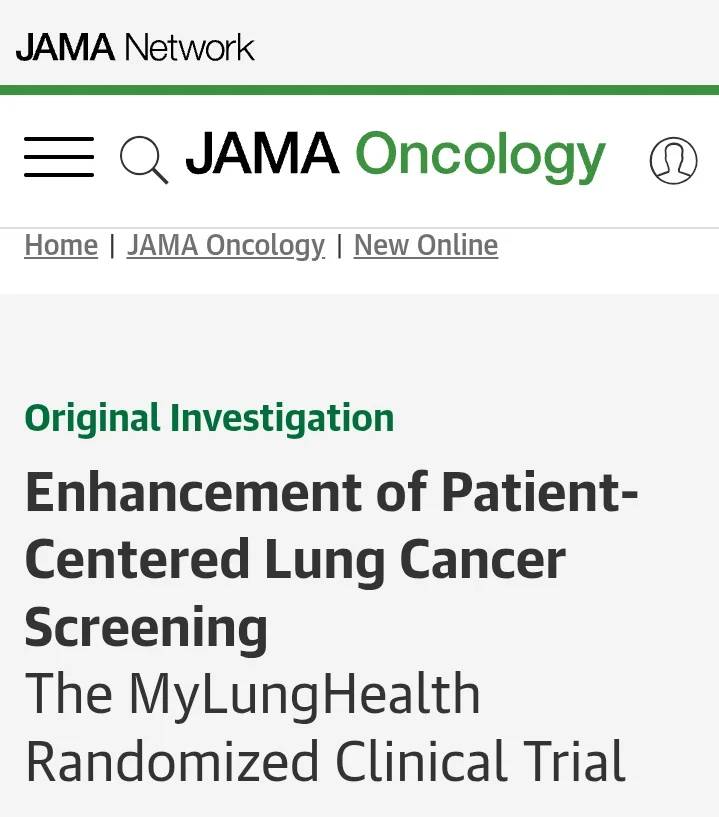719x817 pixels.
Task: Go to the Home breadcrumb link
Action: [x=61, y=245]
